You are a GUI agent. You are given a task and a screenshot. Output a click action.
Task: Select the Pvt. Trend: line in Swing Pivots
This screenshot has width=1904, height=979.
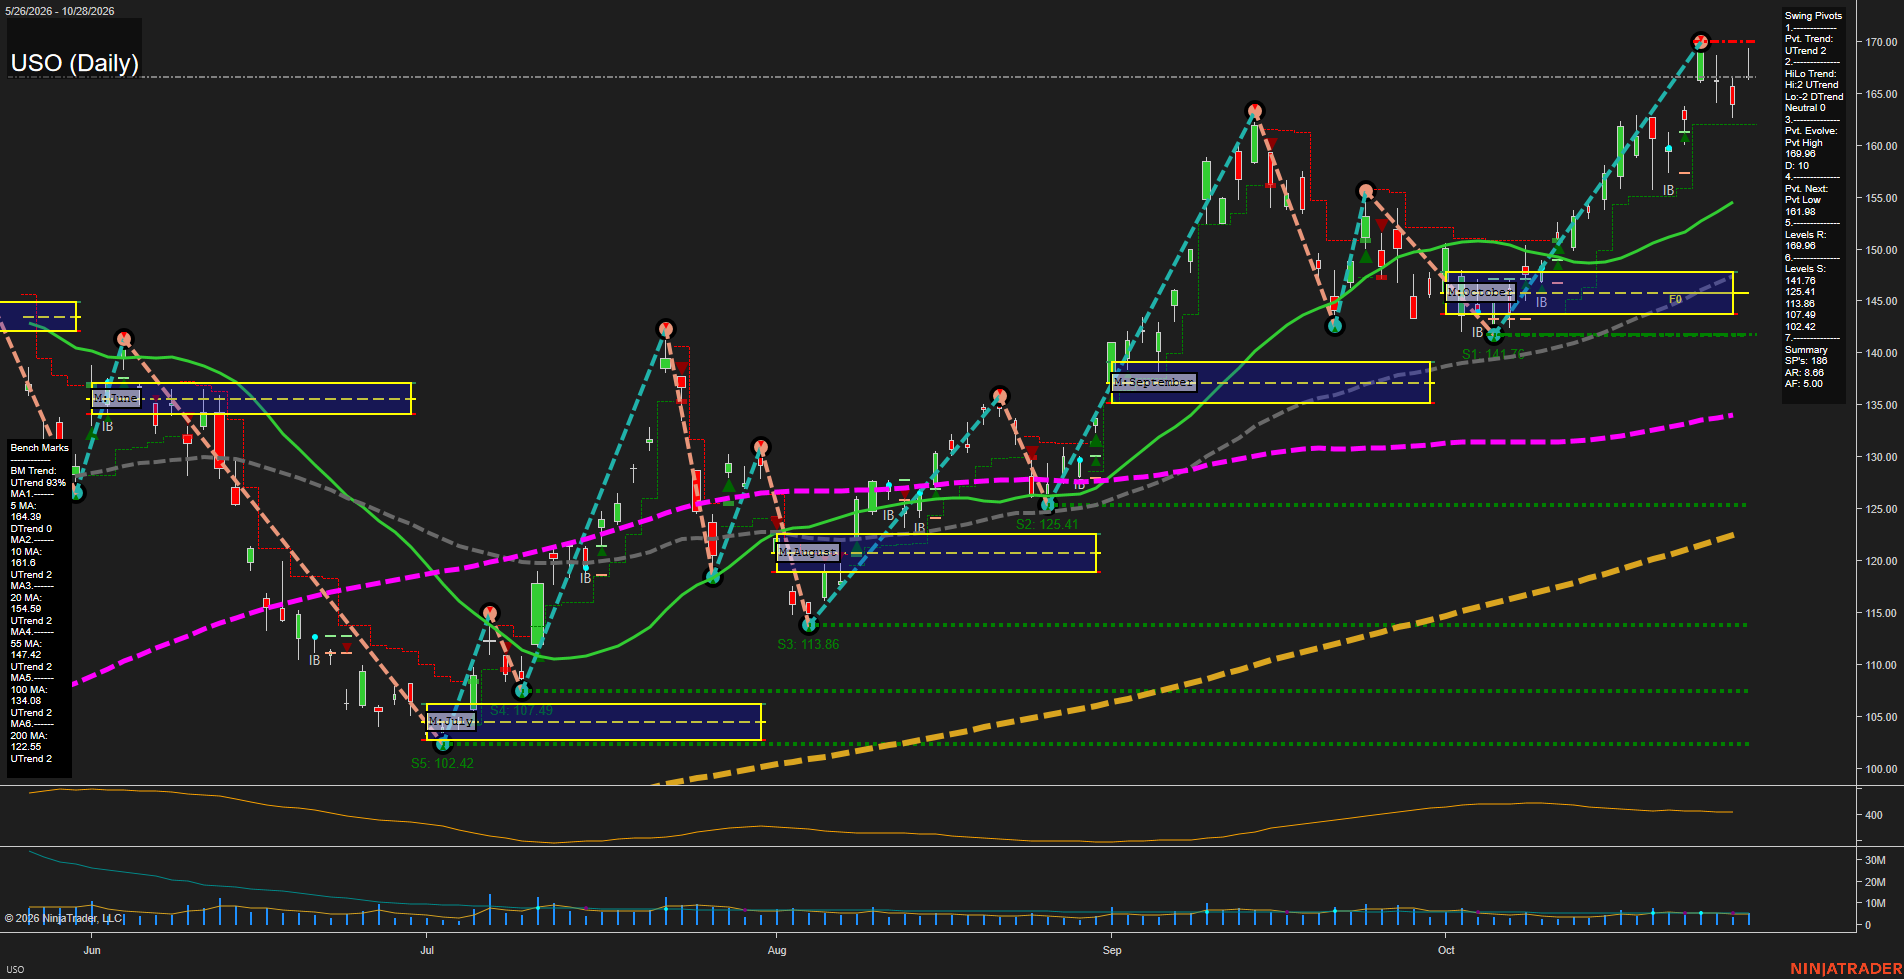pyautogui.click(x=1809, y=39)
